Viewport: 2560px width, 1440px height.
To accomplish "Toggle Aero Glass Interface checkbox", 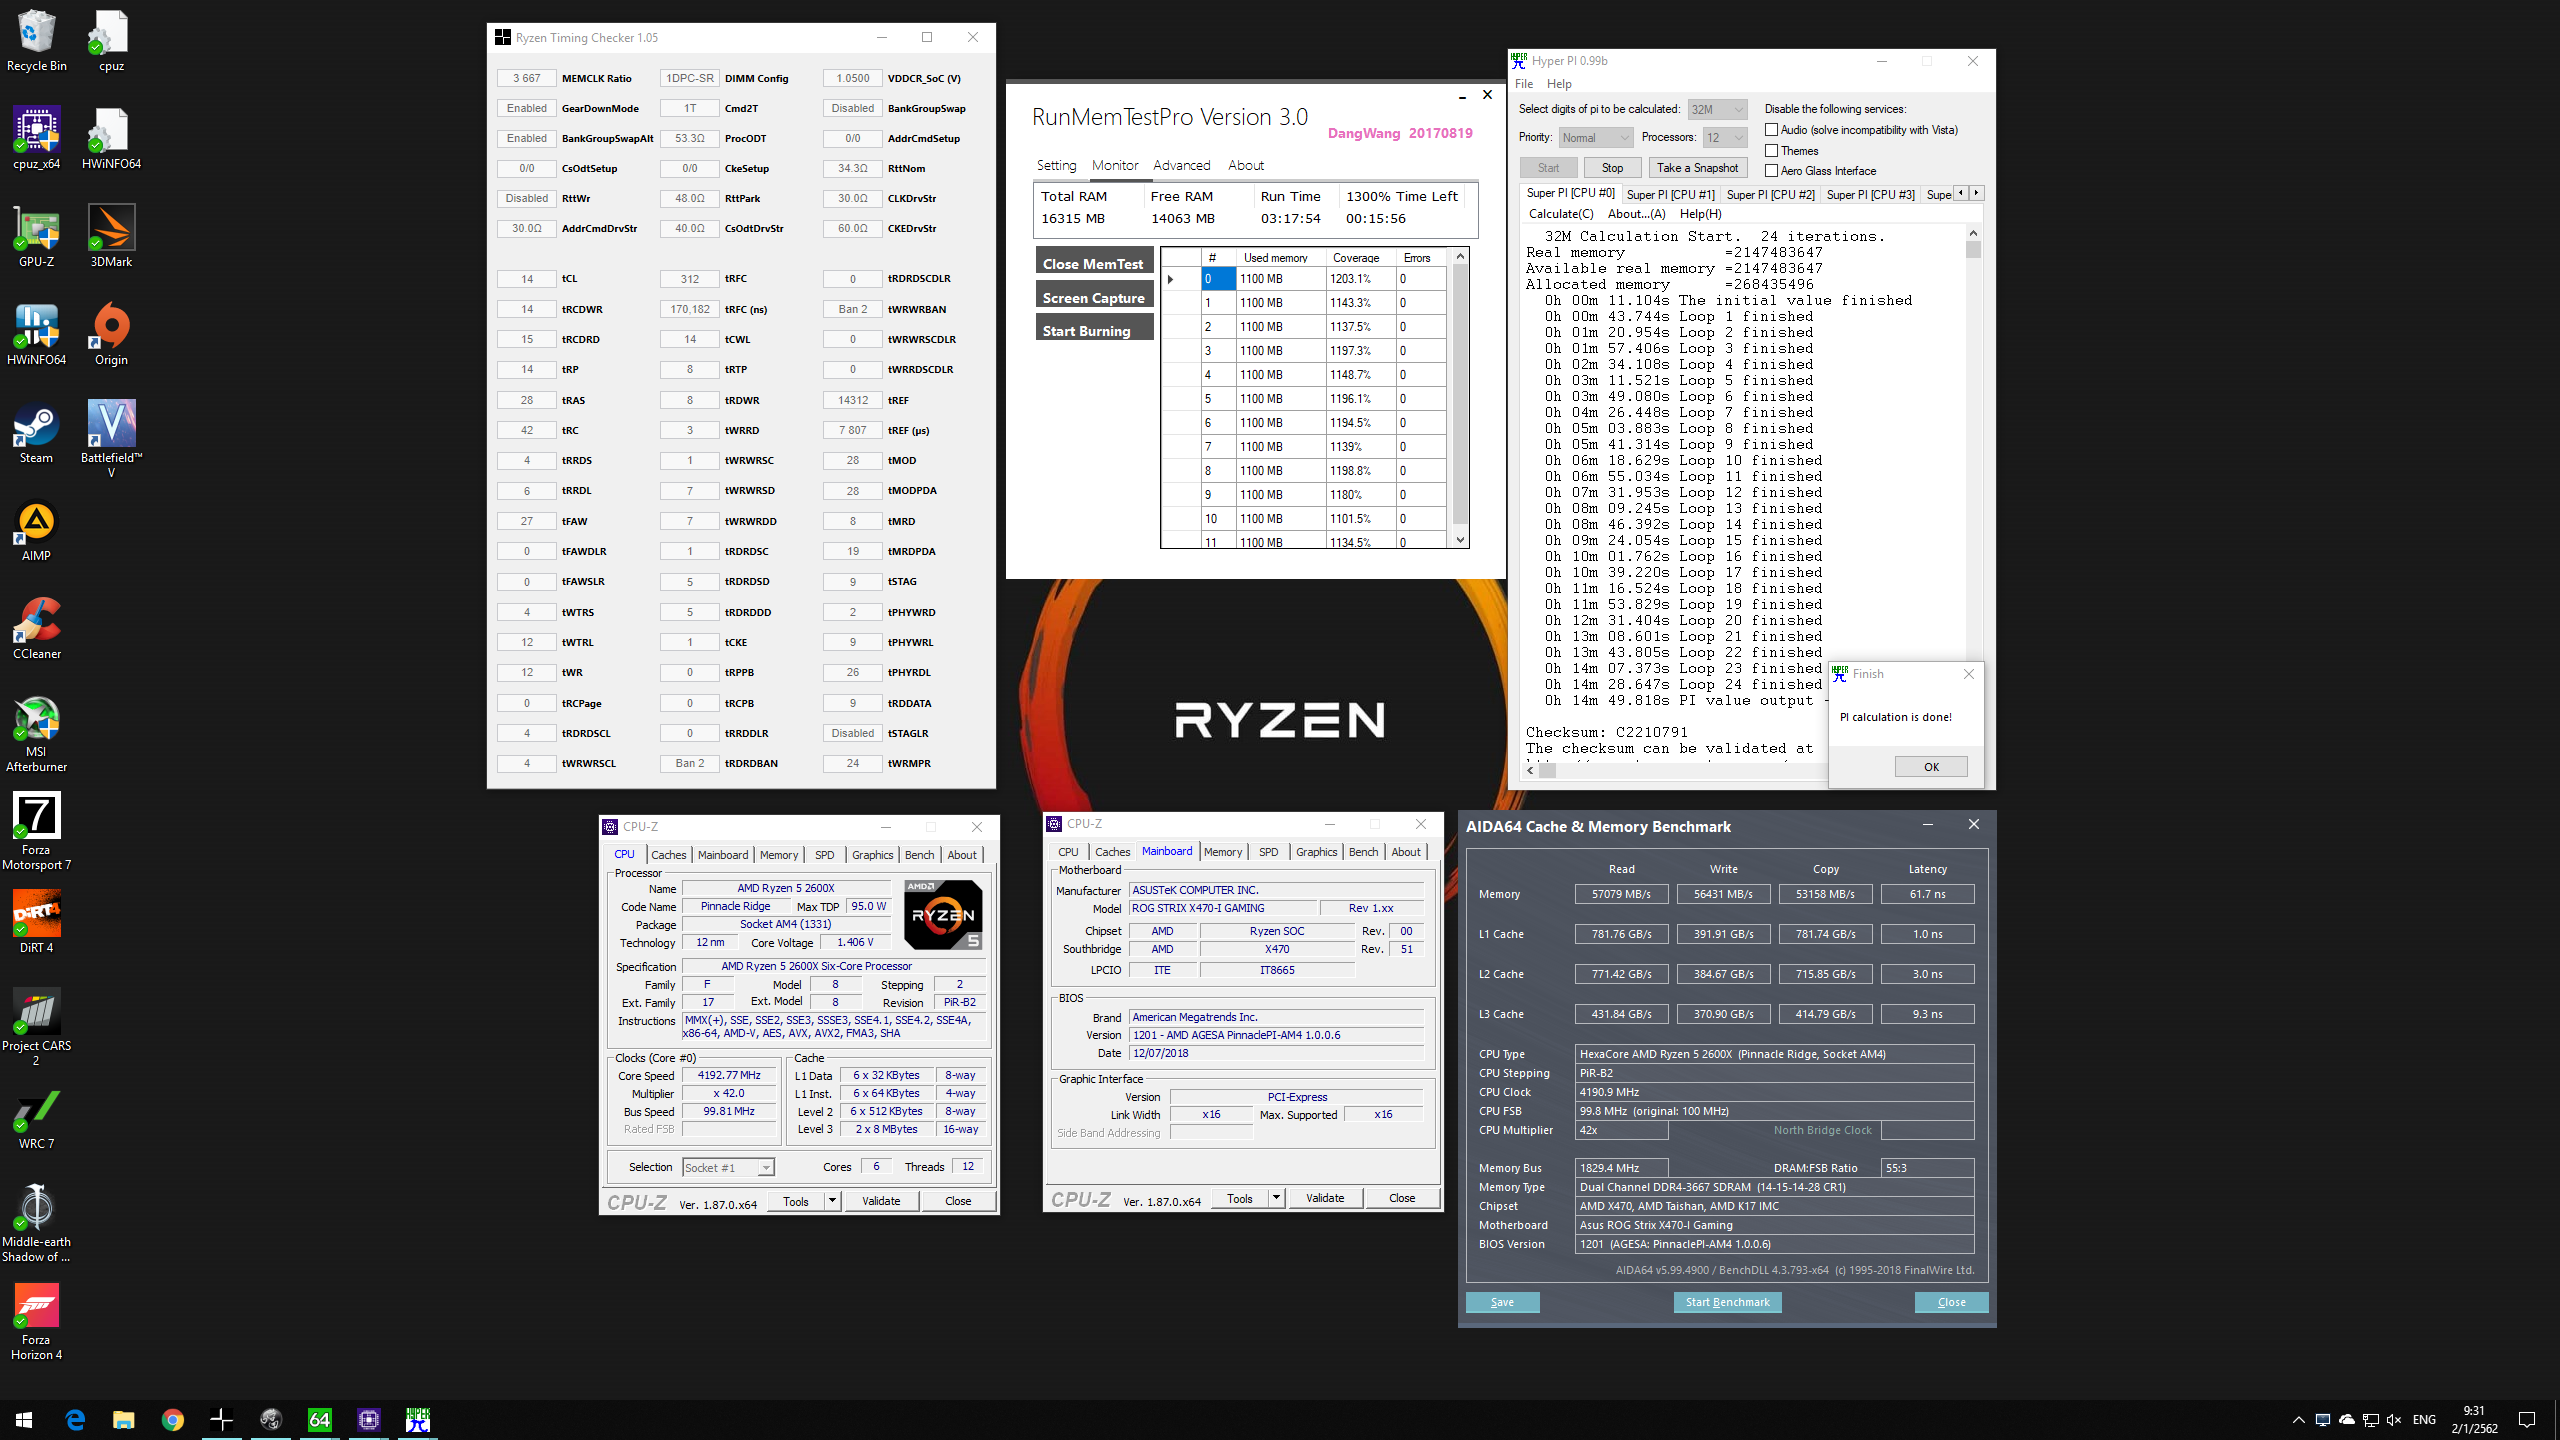I will [1771, 171].
